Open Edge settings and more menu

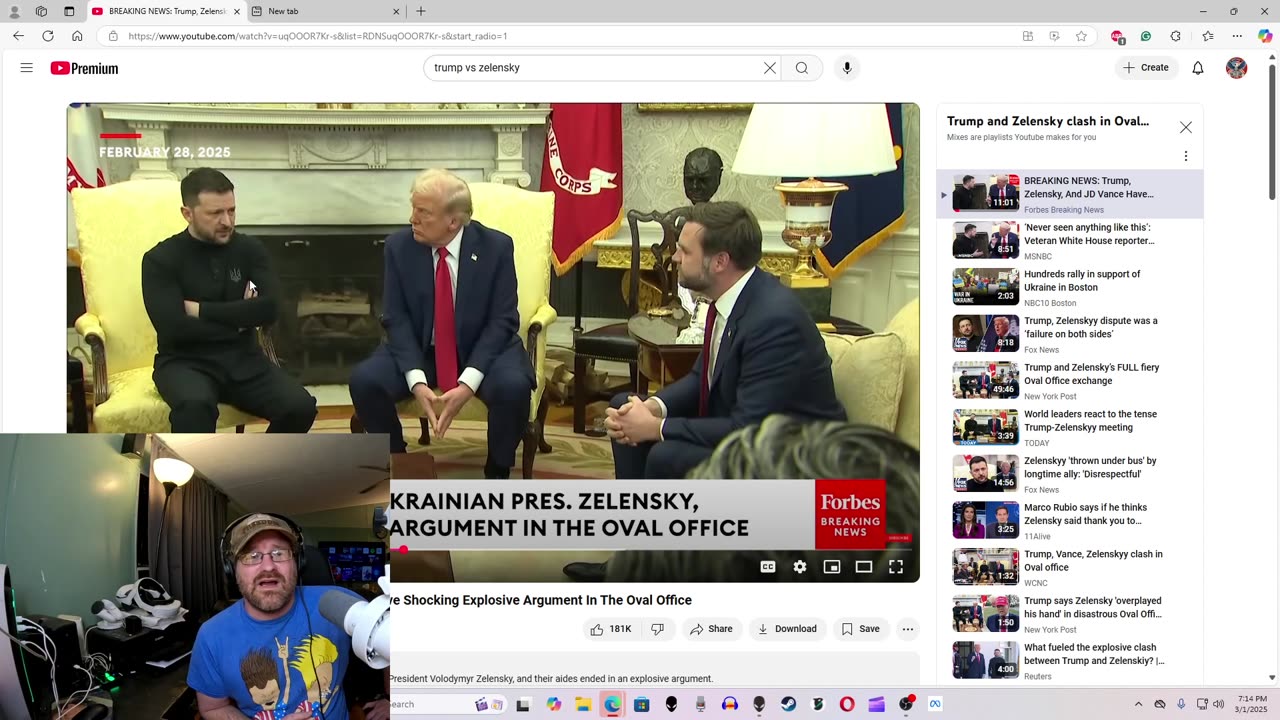1237,36
